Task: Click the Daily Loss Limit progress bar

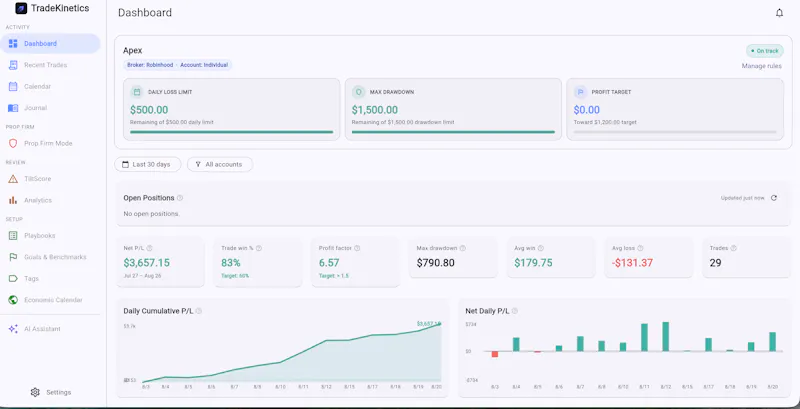Action: [x=232, y=132]
